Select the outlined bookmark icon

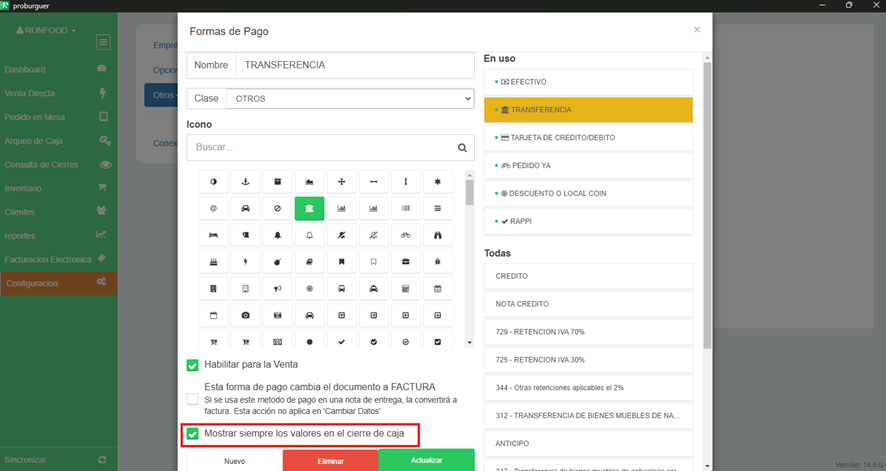(x=373, y=262)
